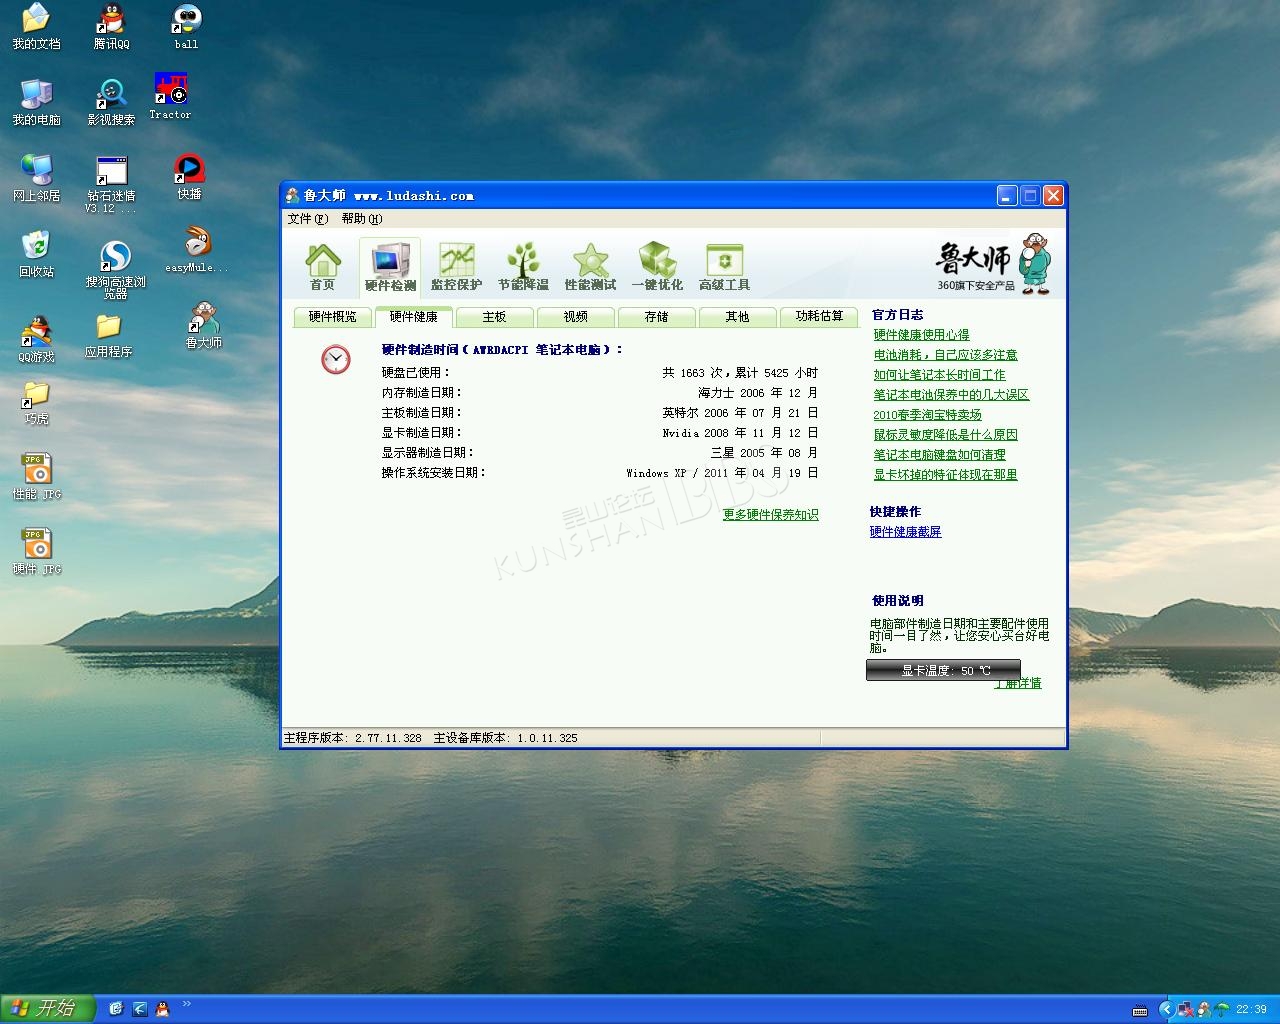Launch QQ from quick launch bar
Screen dimensions: 1280x1024
click(x=162, y=1009)
